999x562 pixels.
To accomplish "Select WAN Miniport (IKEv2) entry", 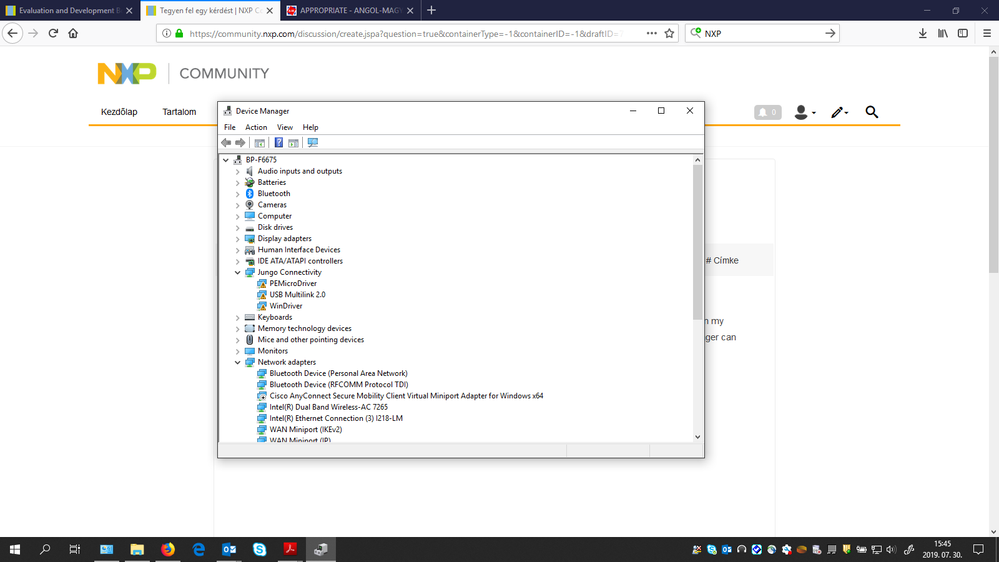I will (x=305, y=429).
